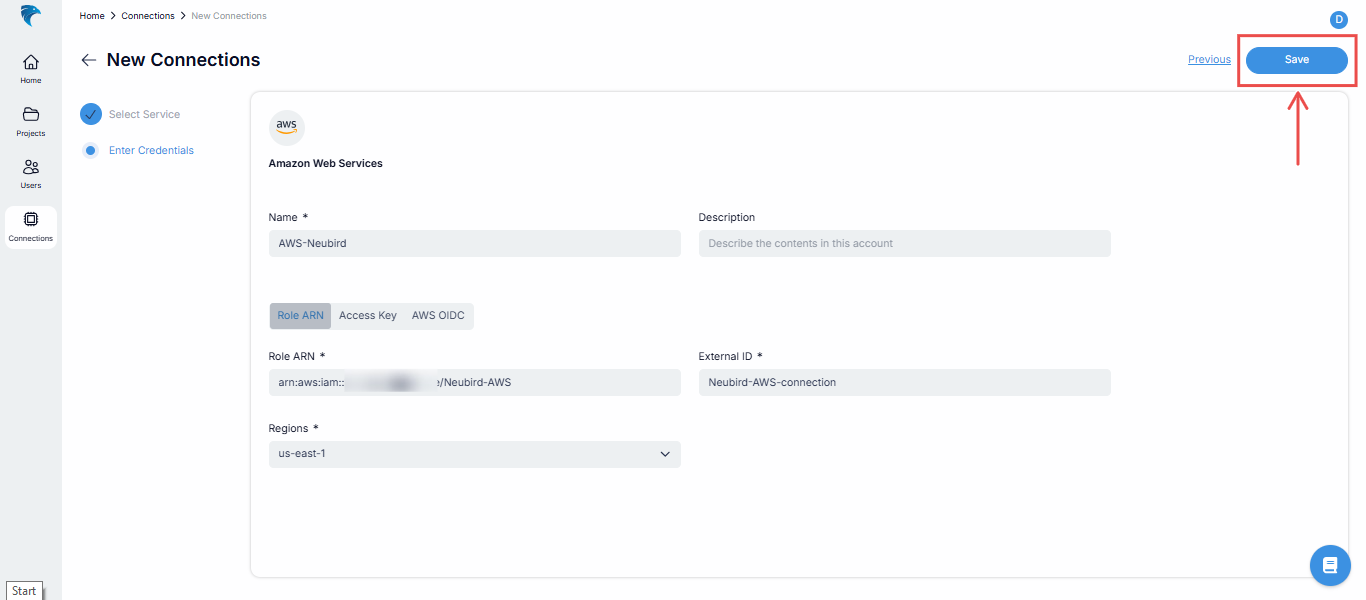
Task: Click the back arrow next to New Connections
Action: click(89, 60)
